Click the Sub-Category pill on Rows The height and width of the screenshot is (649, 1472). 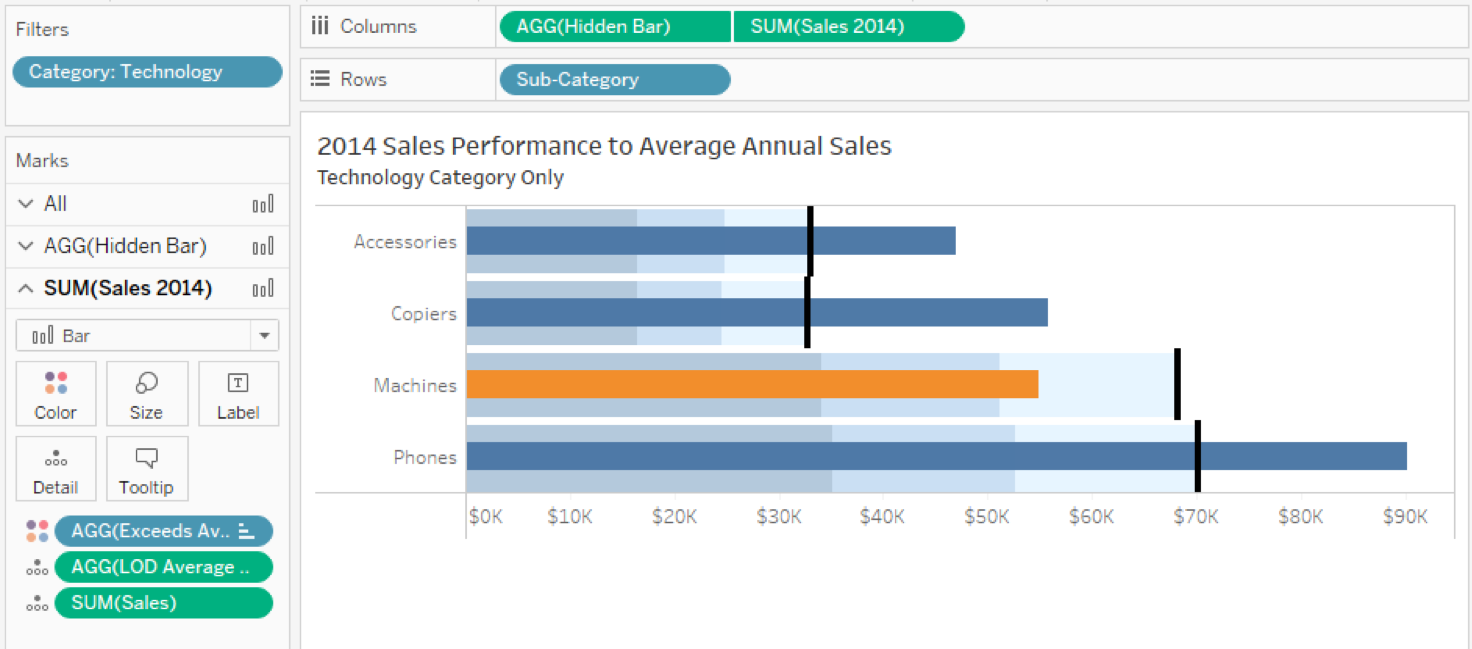pyautogui.click(x=614, y=79)
